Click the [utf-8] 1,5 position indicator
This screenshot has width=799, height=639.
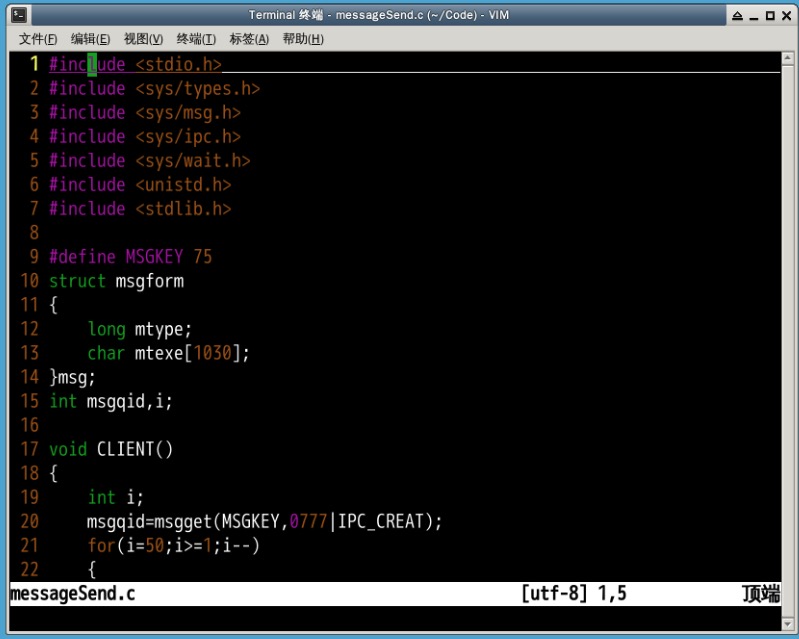[x=573, y=593]
